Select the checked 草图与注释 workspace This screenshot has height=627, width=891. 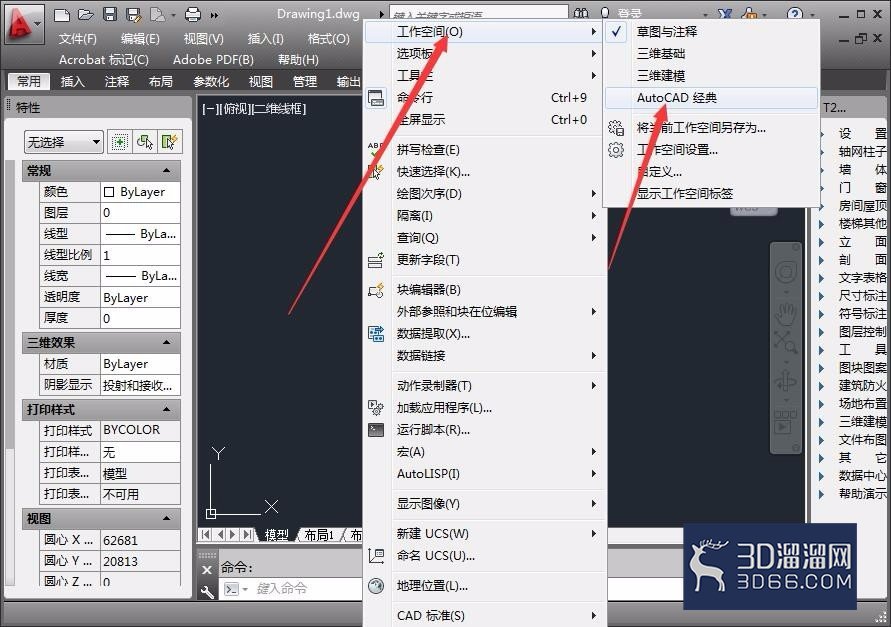pos(711,32)
